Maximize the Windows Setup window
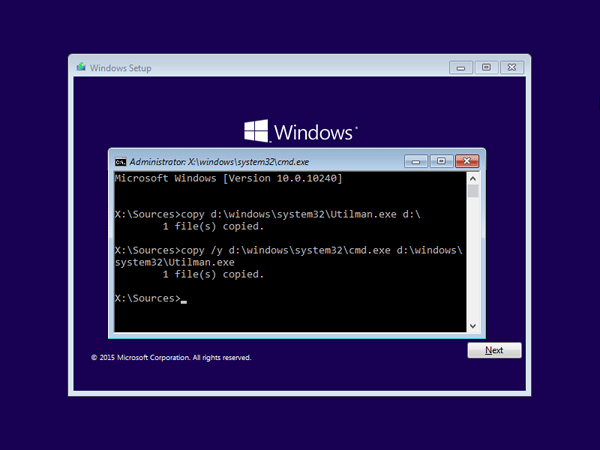Viewport: 600px width, 450px height. [x=486, y=67]
